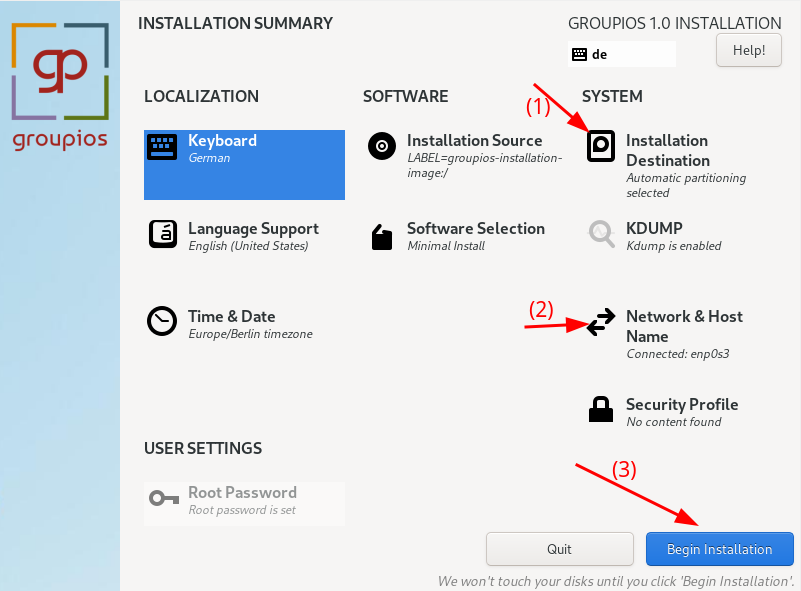The height and width of the screenshot is (591, 801).
Task: Click the Installation Source disc icon
Action: (x=381, y=146)
